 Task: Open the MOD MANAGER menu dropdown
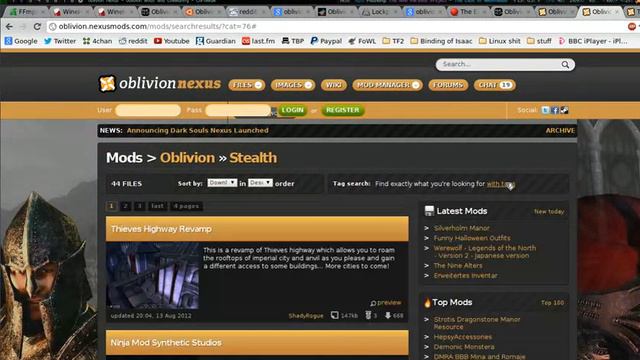click(x=387, y=85)
